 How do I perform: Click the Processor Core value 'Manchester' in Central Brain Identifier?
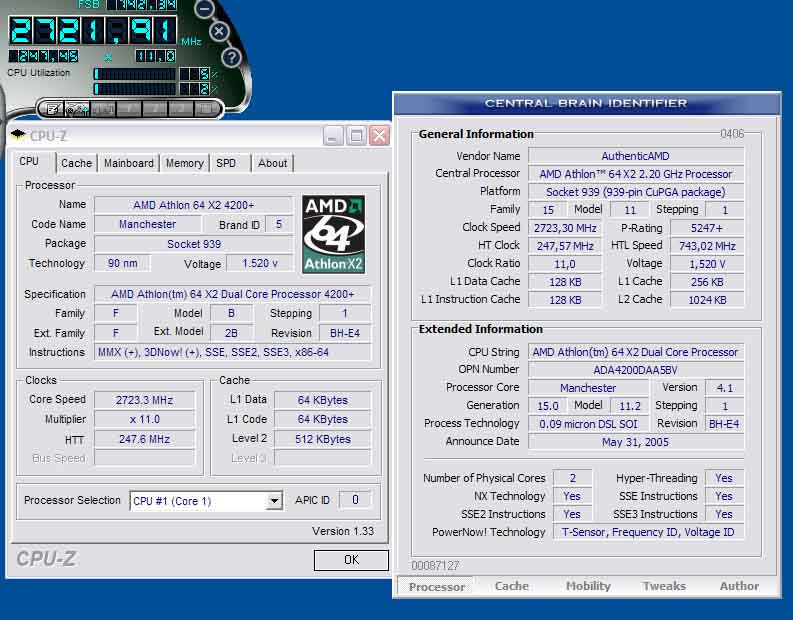click(x=588, y=388)
